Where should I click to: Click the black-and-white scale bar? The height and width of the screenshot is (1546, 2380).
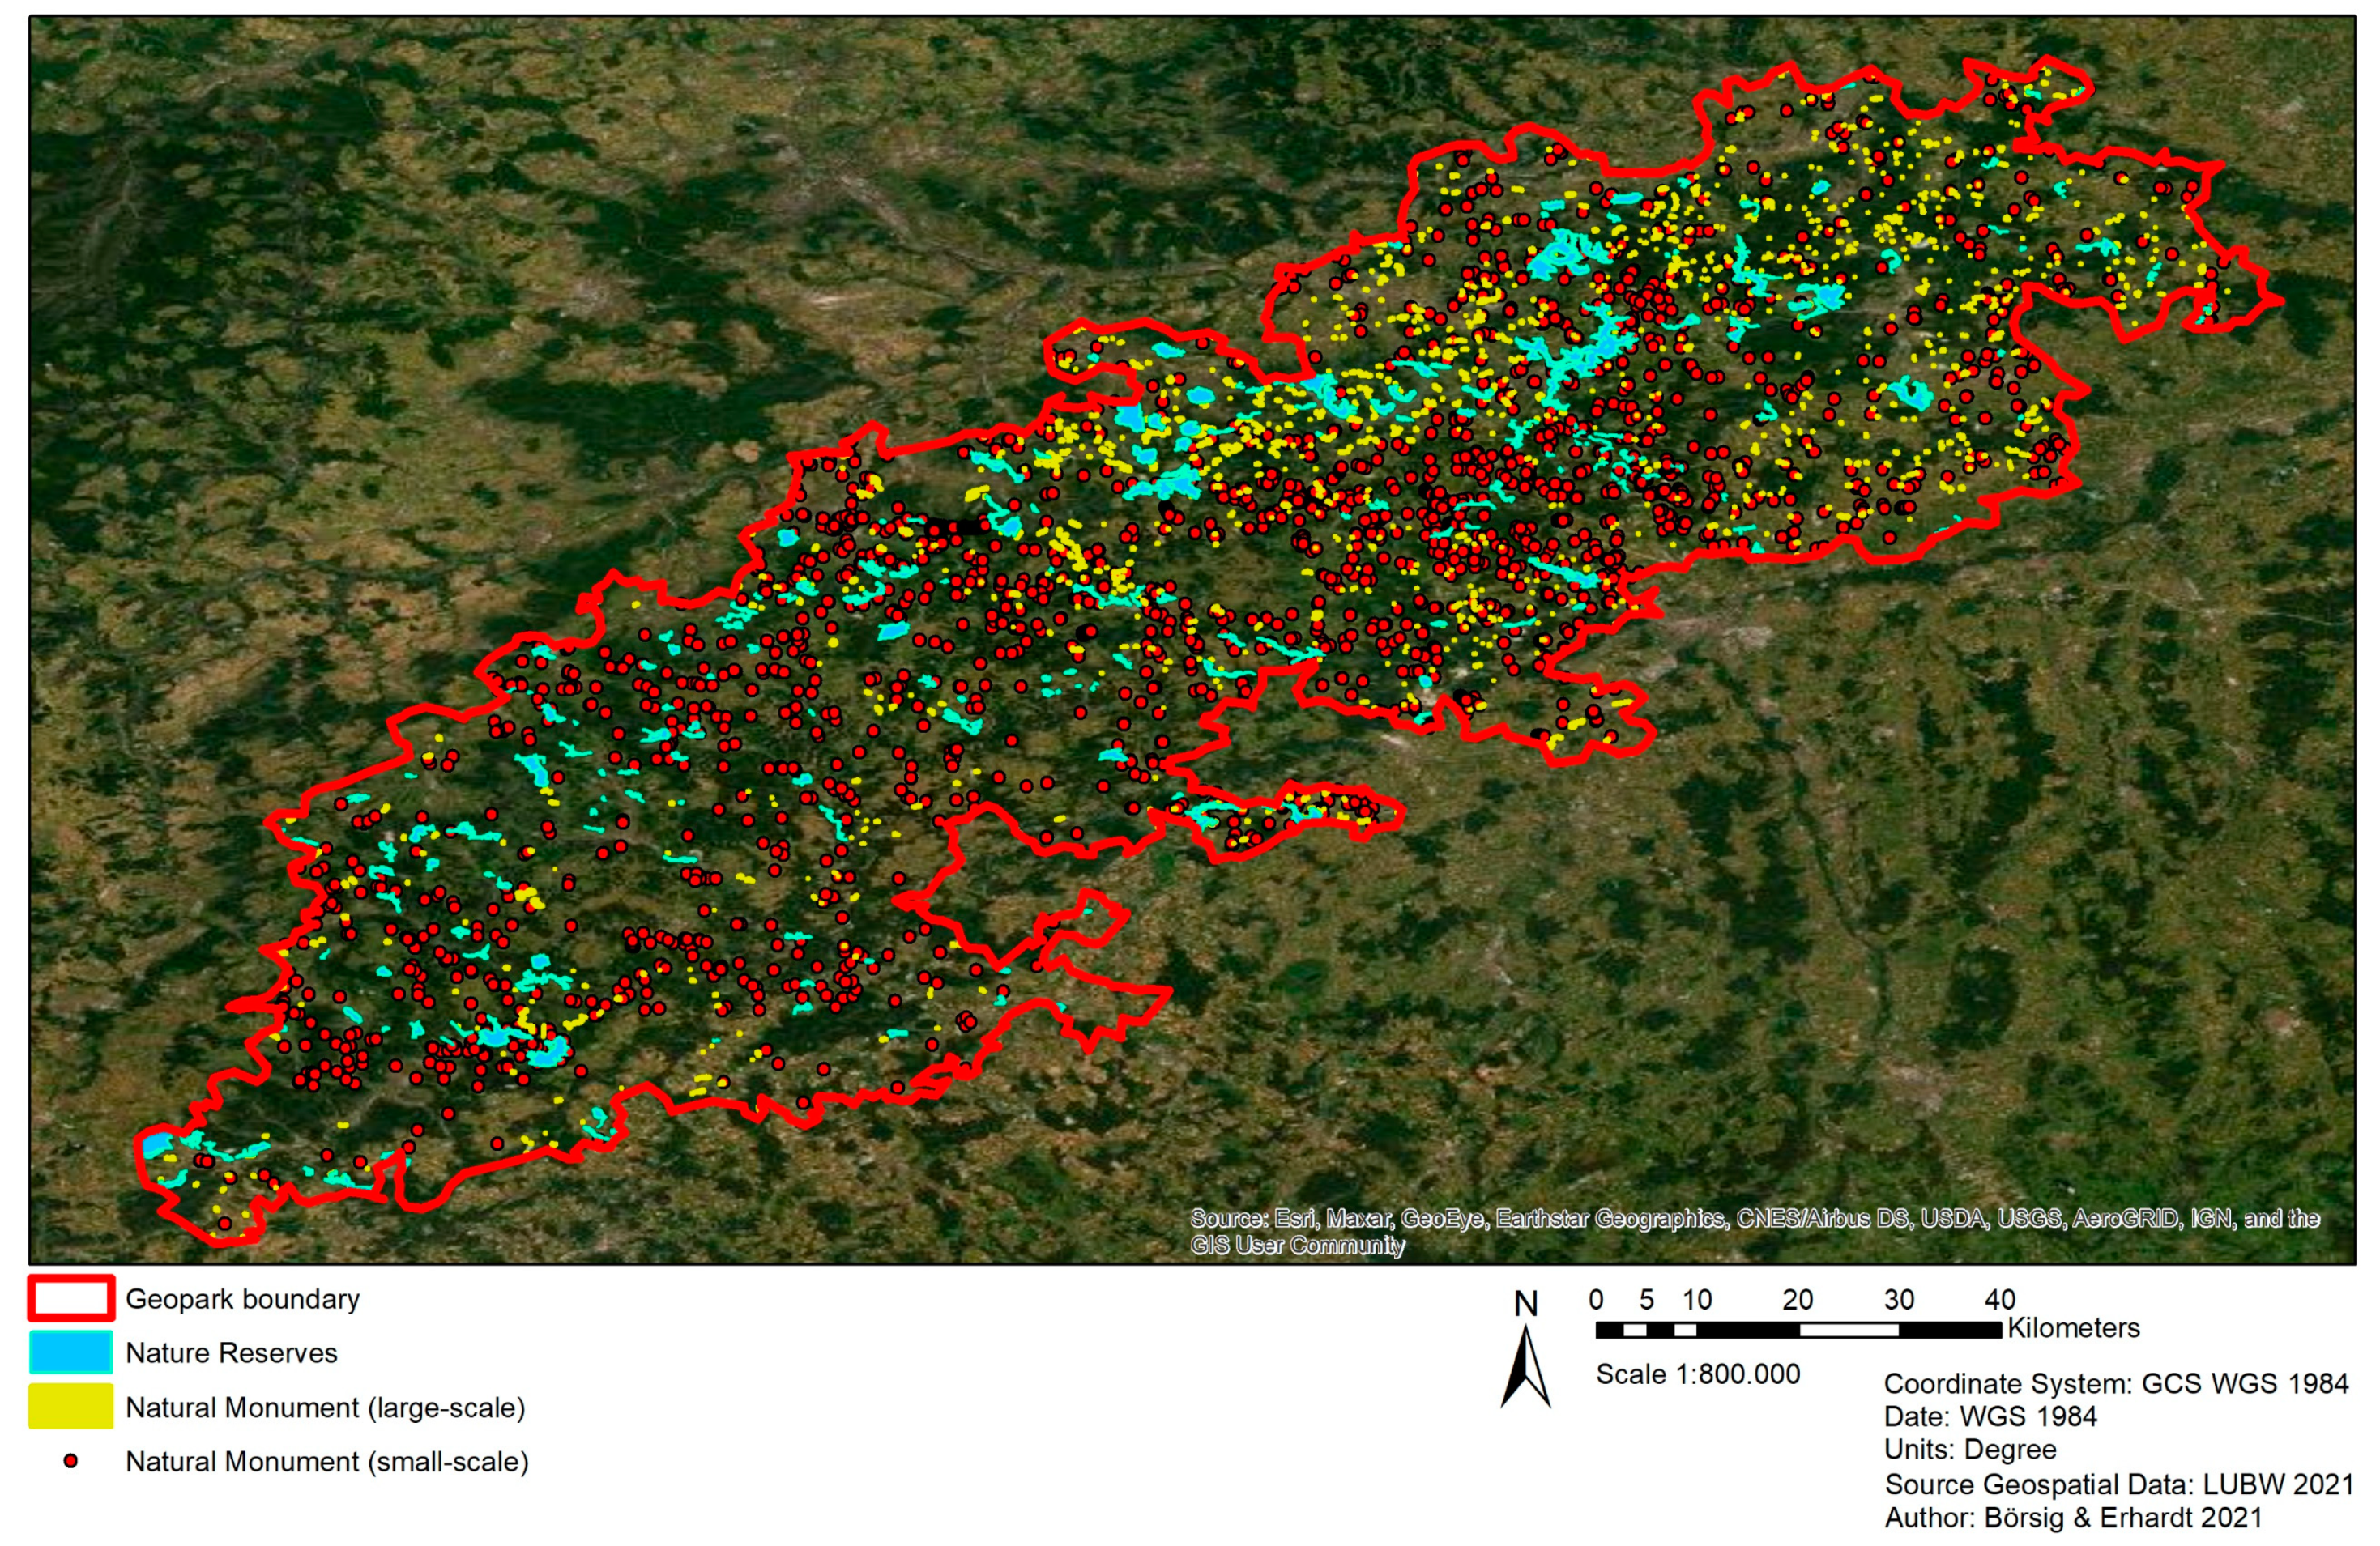(1798, 1330)
